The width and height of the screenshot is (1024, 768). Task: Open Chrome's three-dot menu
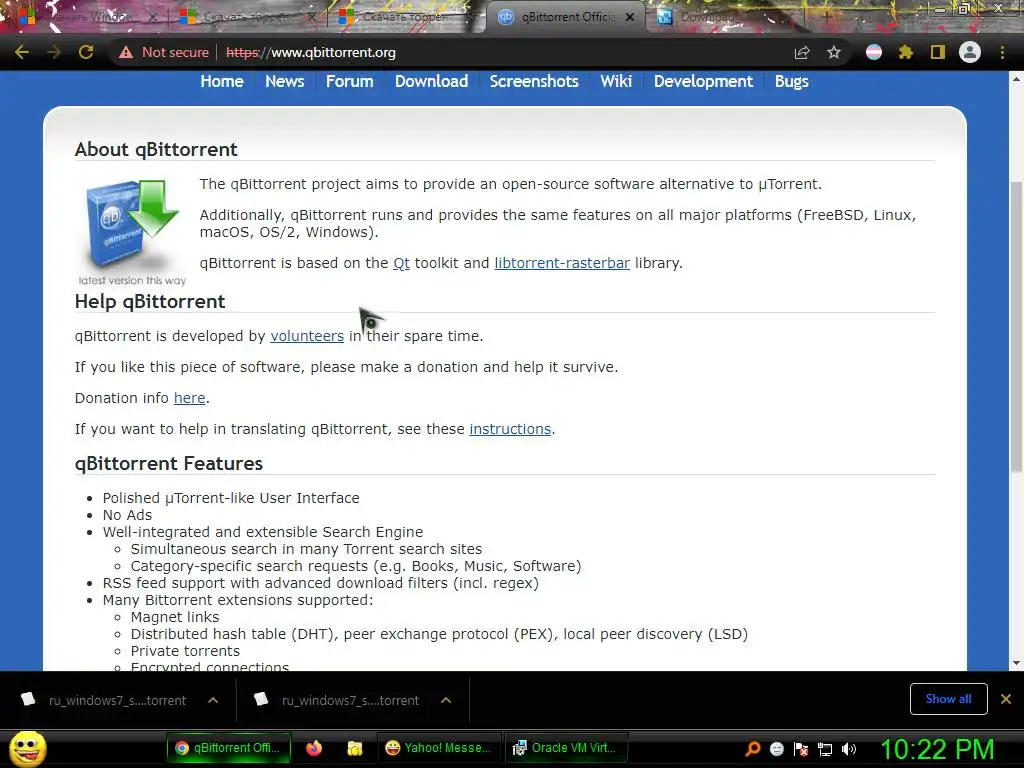click(1002, 52)
